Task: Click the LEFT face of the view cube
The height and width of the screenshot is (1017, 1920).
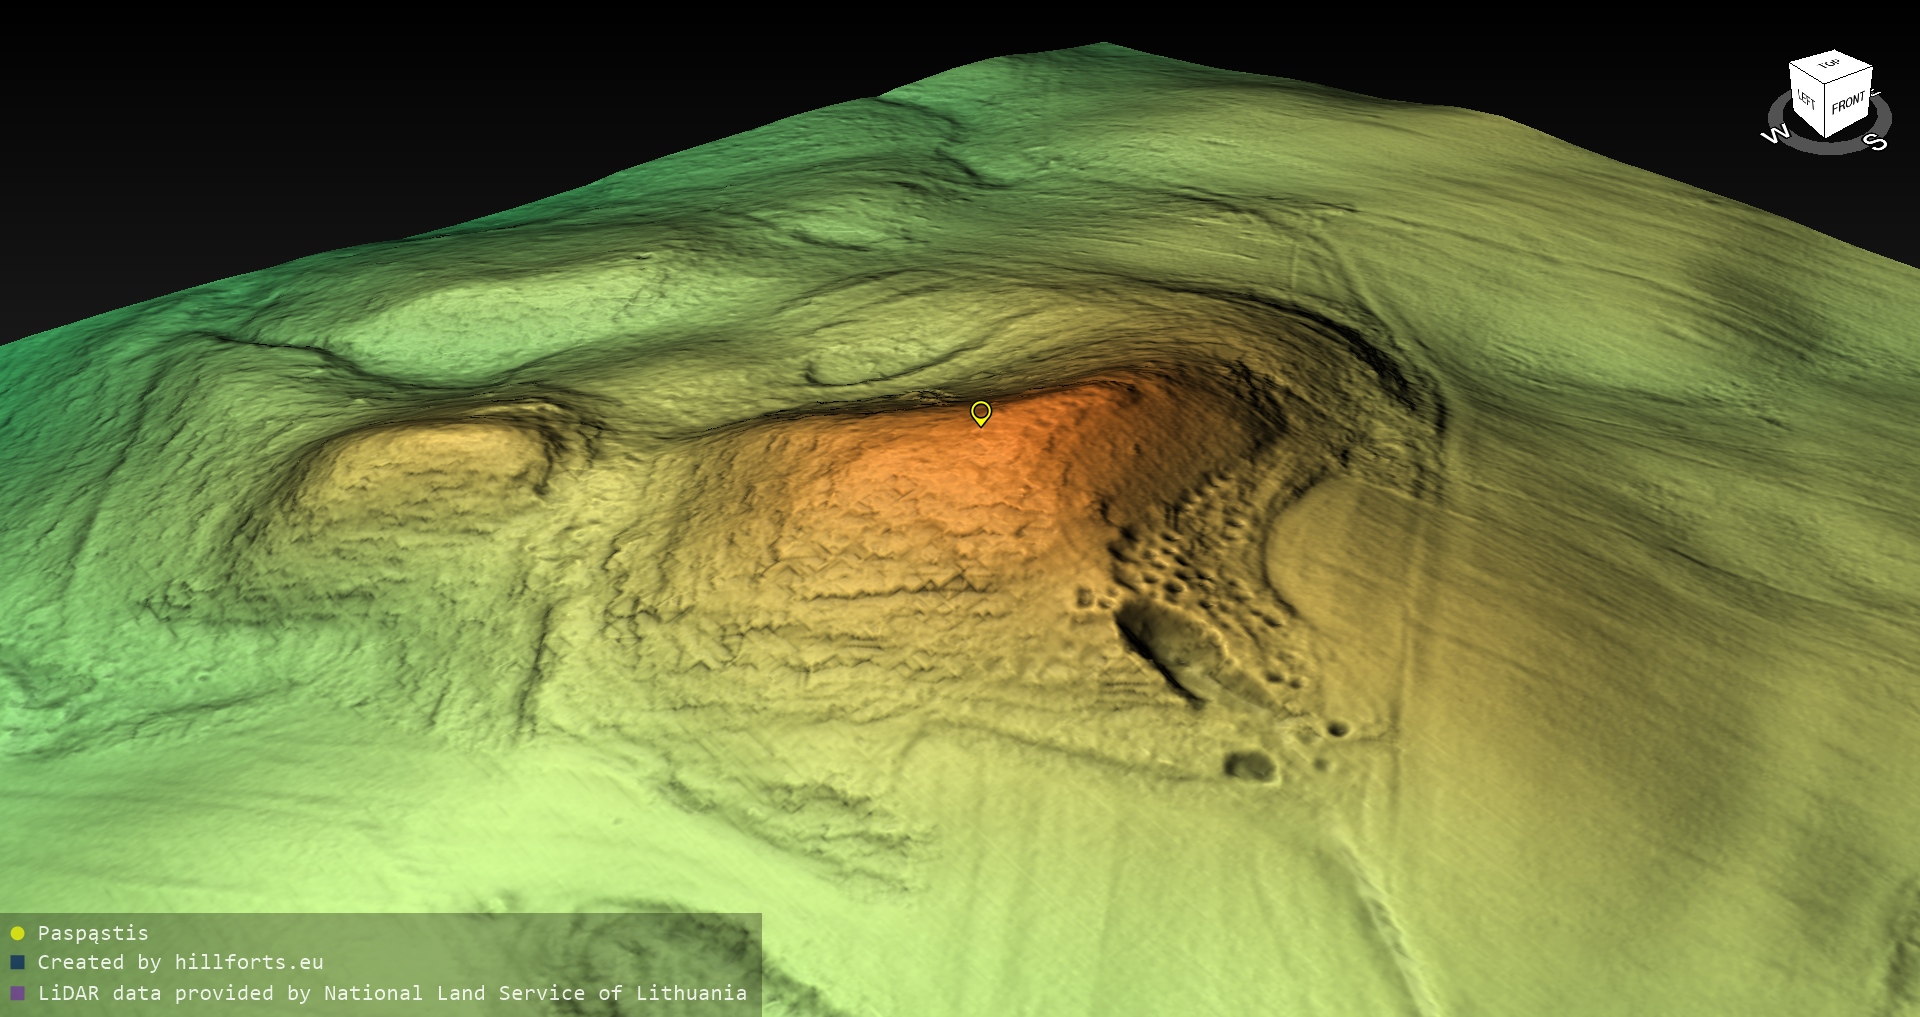Action: pos(1806,100)
